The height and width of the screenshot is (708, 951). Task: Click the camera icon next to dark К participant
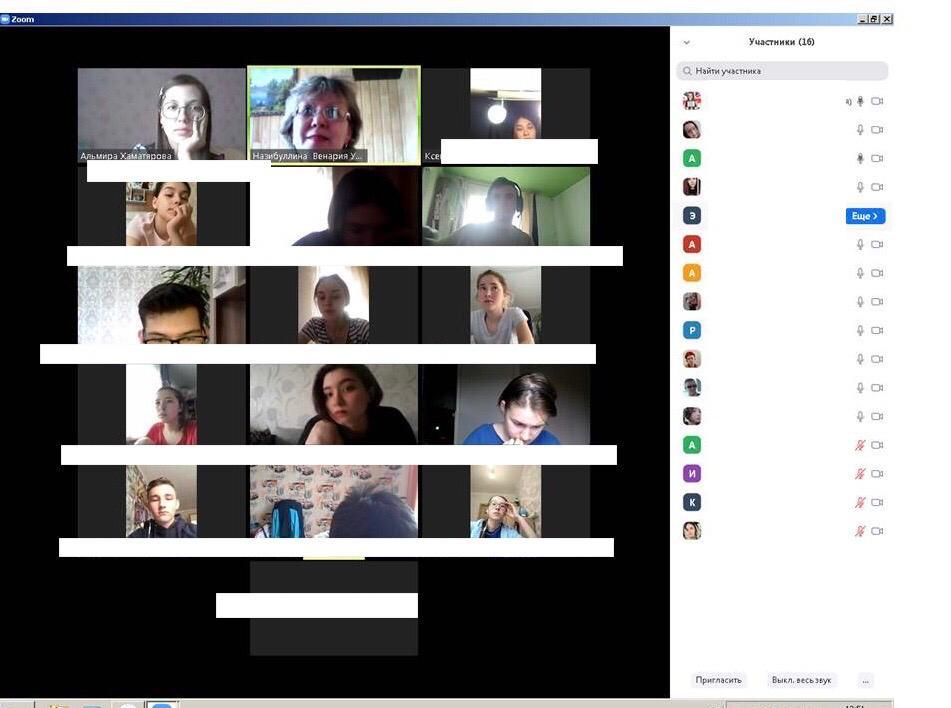tap(877, 503)
